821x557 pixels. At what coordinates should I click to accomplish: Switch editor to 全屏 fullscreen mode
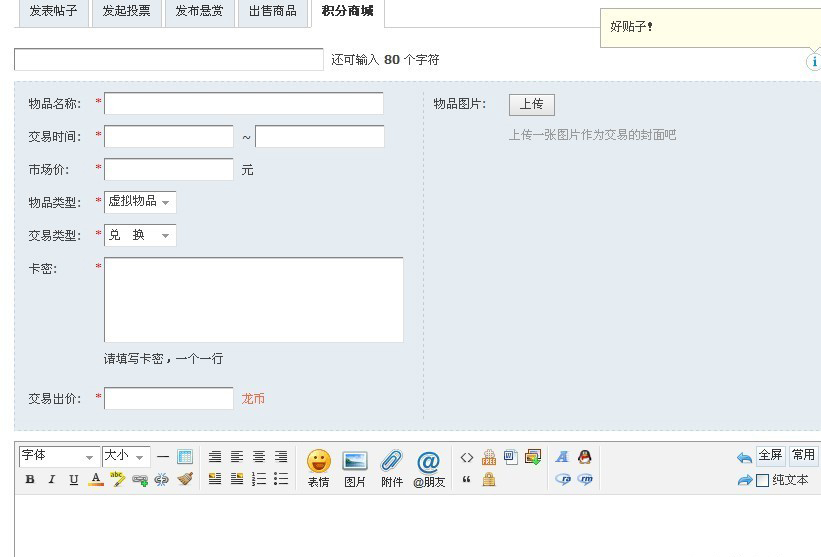point(771,455)
